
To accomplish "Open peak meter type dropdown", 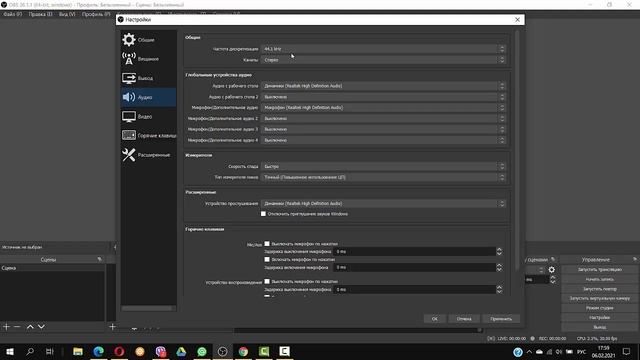I will pyautogui.click(x=383, y=177).
